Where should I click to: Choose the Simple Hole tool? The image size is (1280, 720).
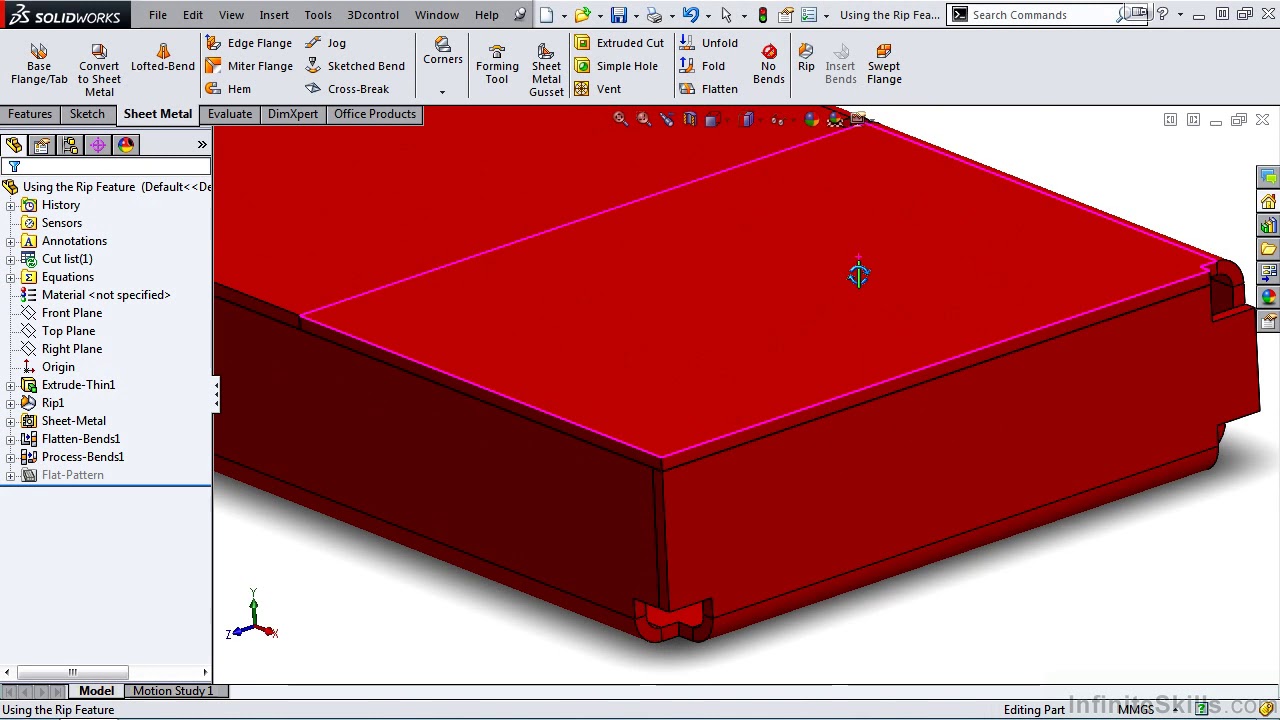click(x=616, y=66)
